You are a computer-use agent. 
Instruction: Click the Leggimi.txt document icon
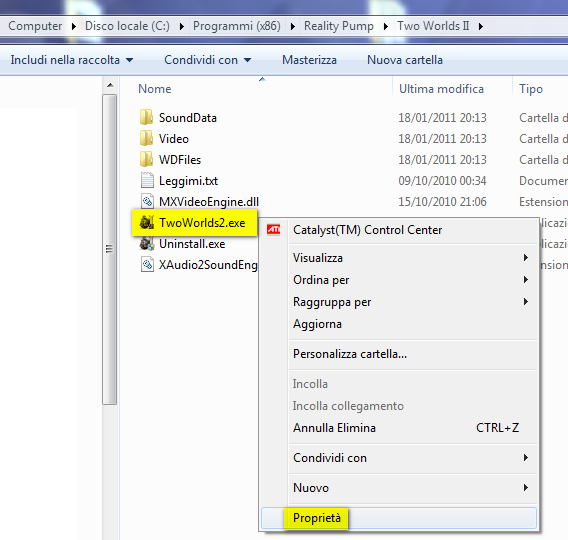pyautogui.click(x=147, y=180)
